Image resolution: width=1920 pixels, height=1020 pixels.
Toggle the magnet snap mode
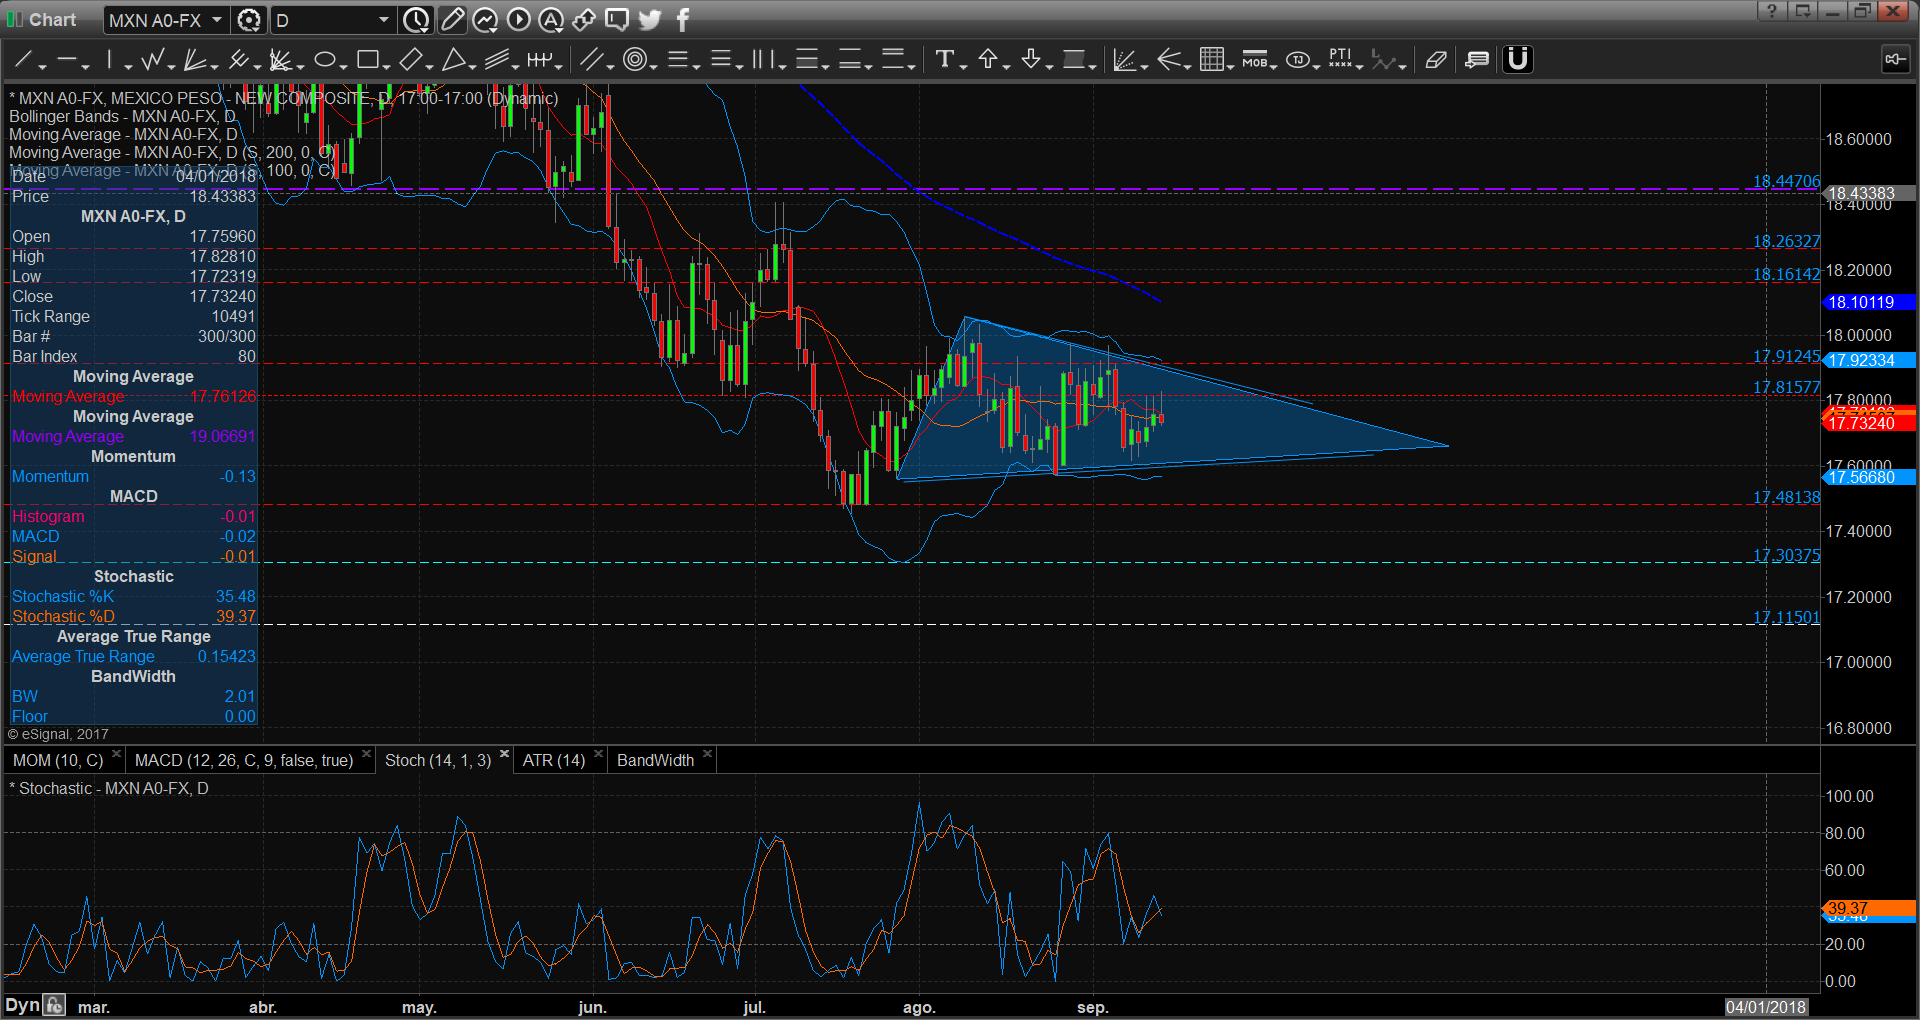coord(1518,60)
